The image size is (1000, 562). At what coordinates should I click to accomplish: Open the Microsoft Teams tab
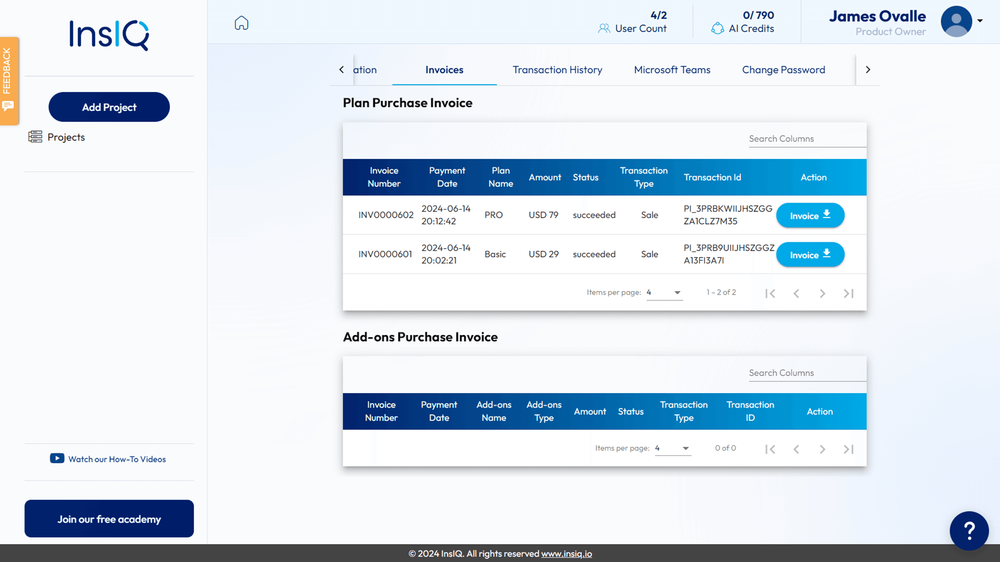point(672,70)
